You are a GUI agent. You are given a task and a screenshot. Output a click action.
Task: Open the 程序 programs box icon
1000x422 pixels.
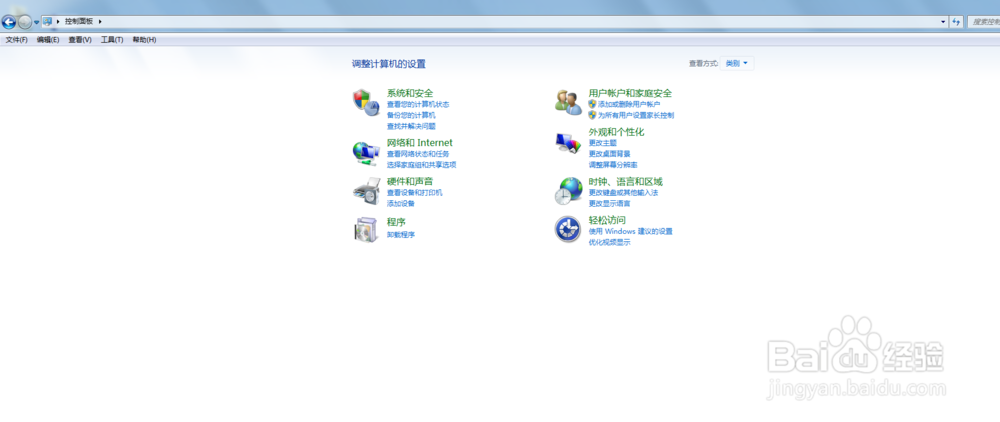[366, 229]
